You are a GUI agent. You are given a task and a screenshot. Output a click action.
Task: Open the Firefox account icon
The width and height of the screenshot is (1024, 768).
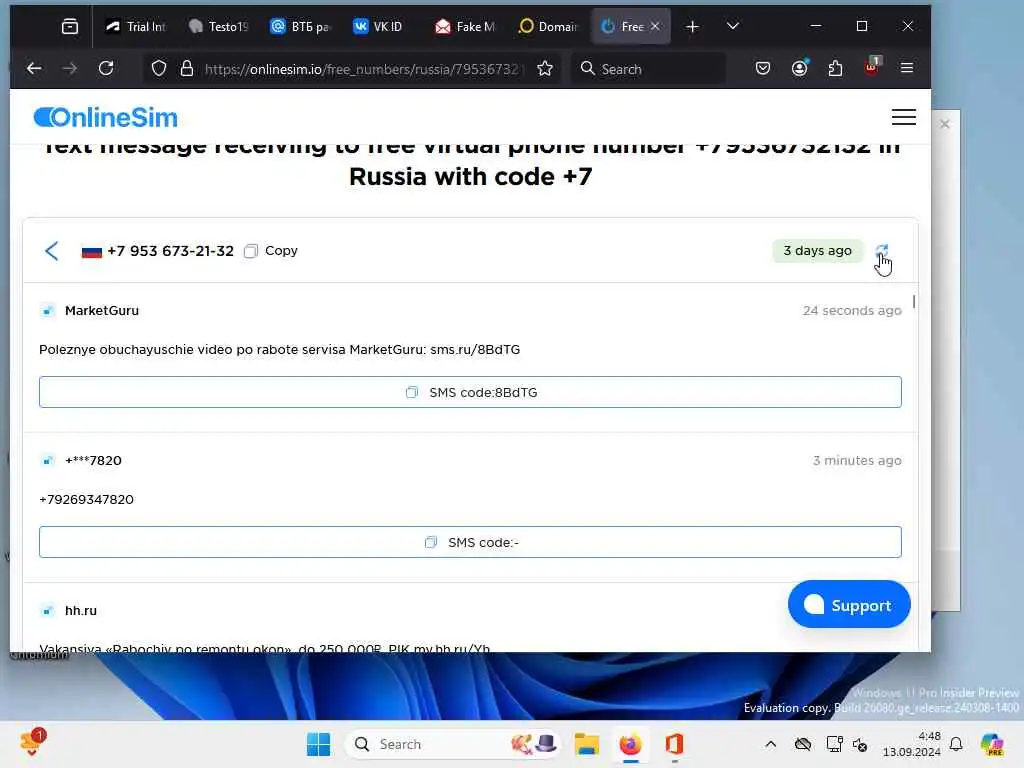(x=799, y=69)
